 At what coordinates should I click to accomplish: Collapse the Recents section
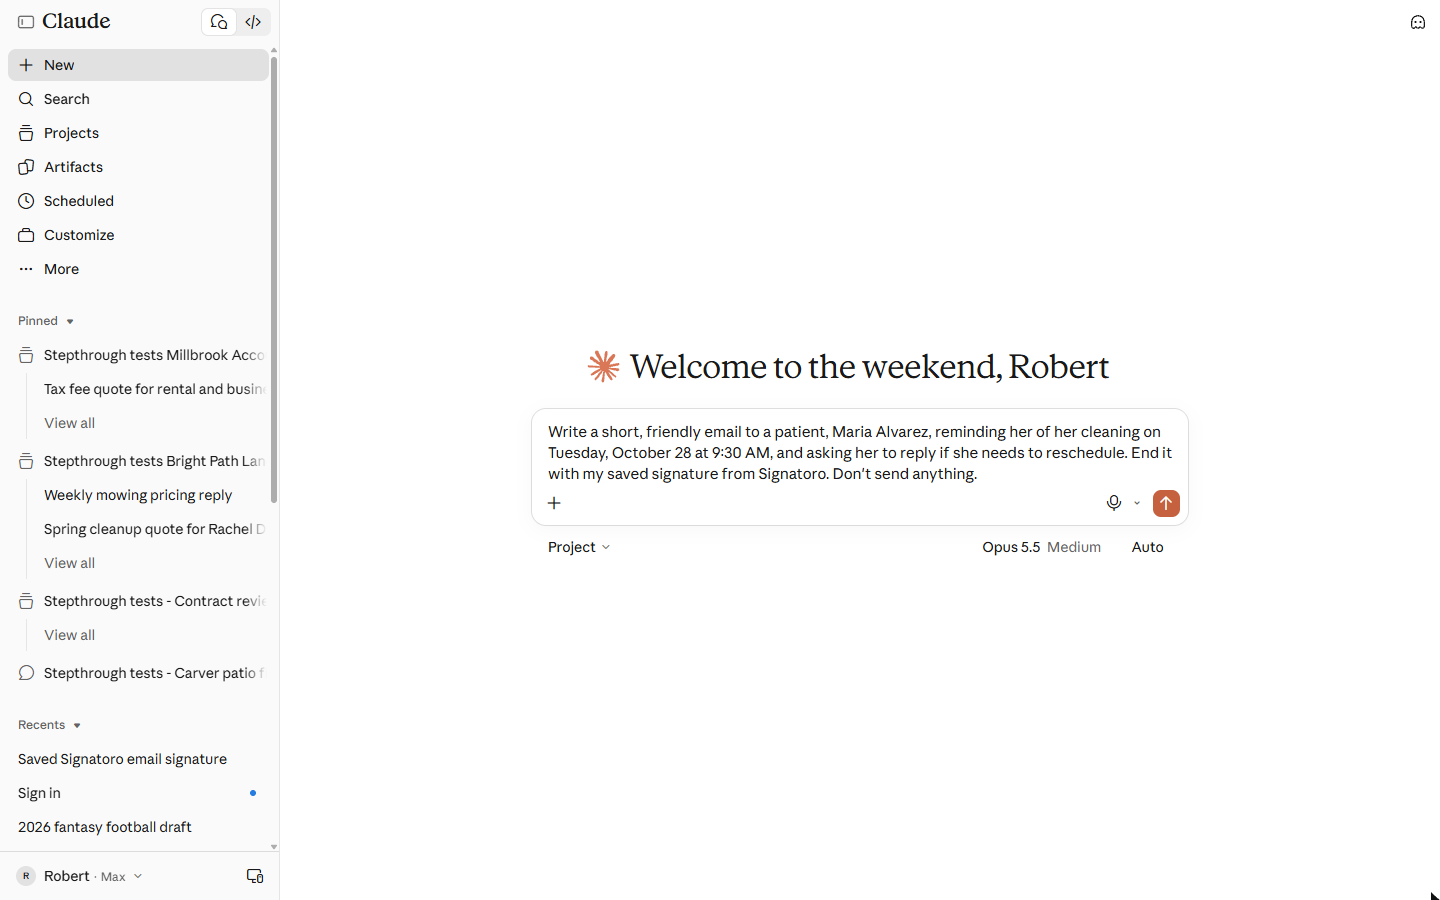click(x=49, y=725)
